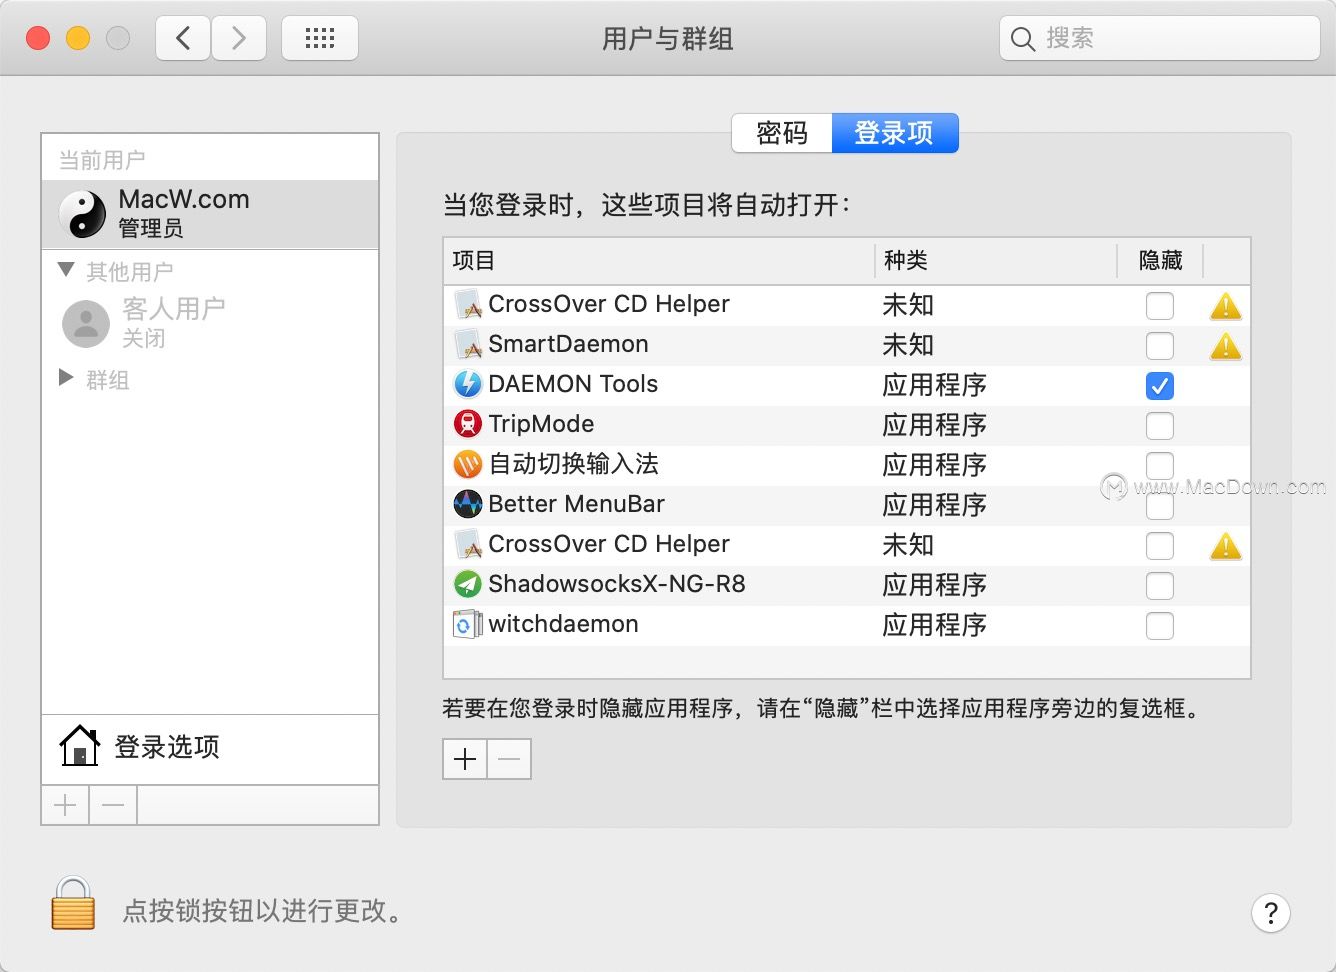
Task: Click the ShadowsocksX-NG-R8 paper plane icon
Action: click(467, 584)
